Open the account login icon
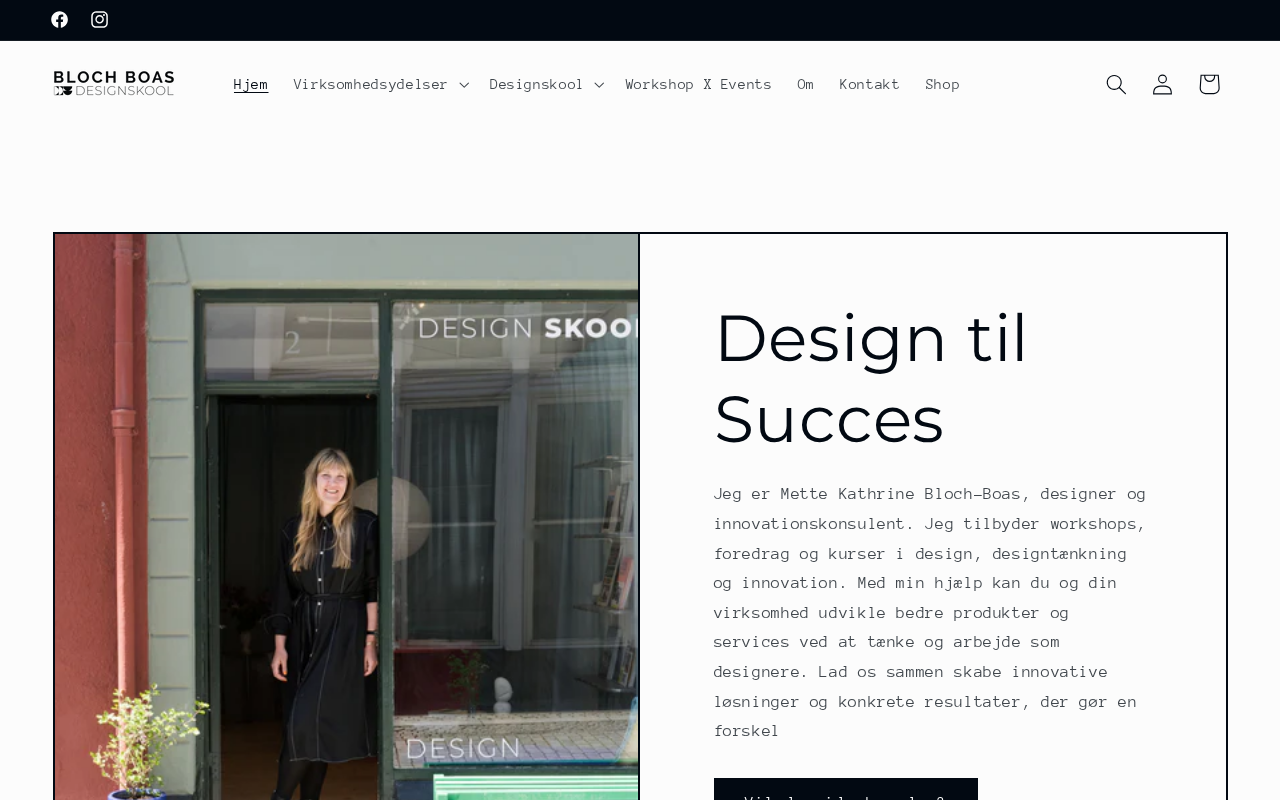This screenshot has width=1280, height=800. [x=1162, y=84]
